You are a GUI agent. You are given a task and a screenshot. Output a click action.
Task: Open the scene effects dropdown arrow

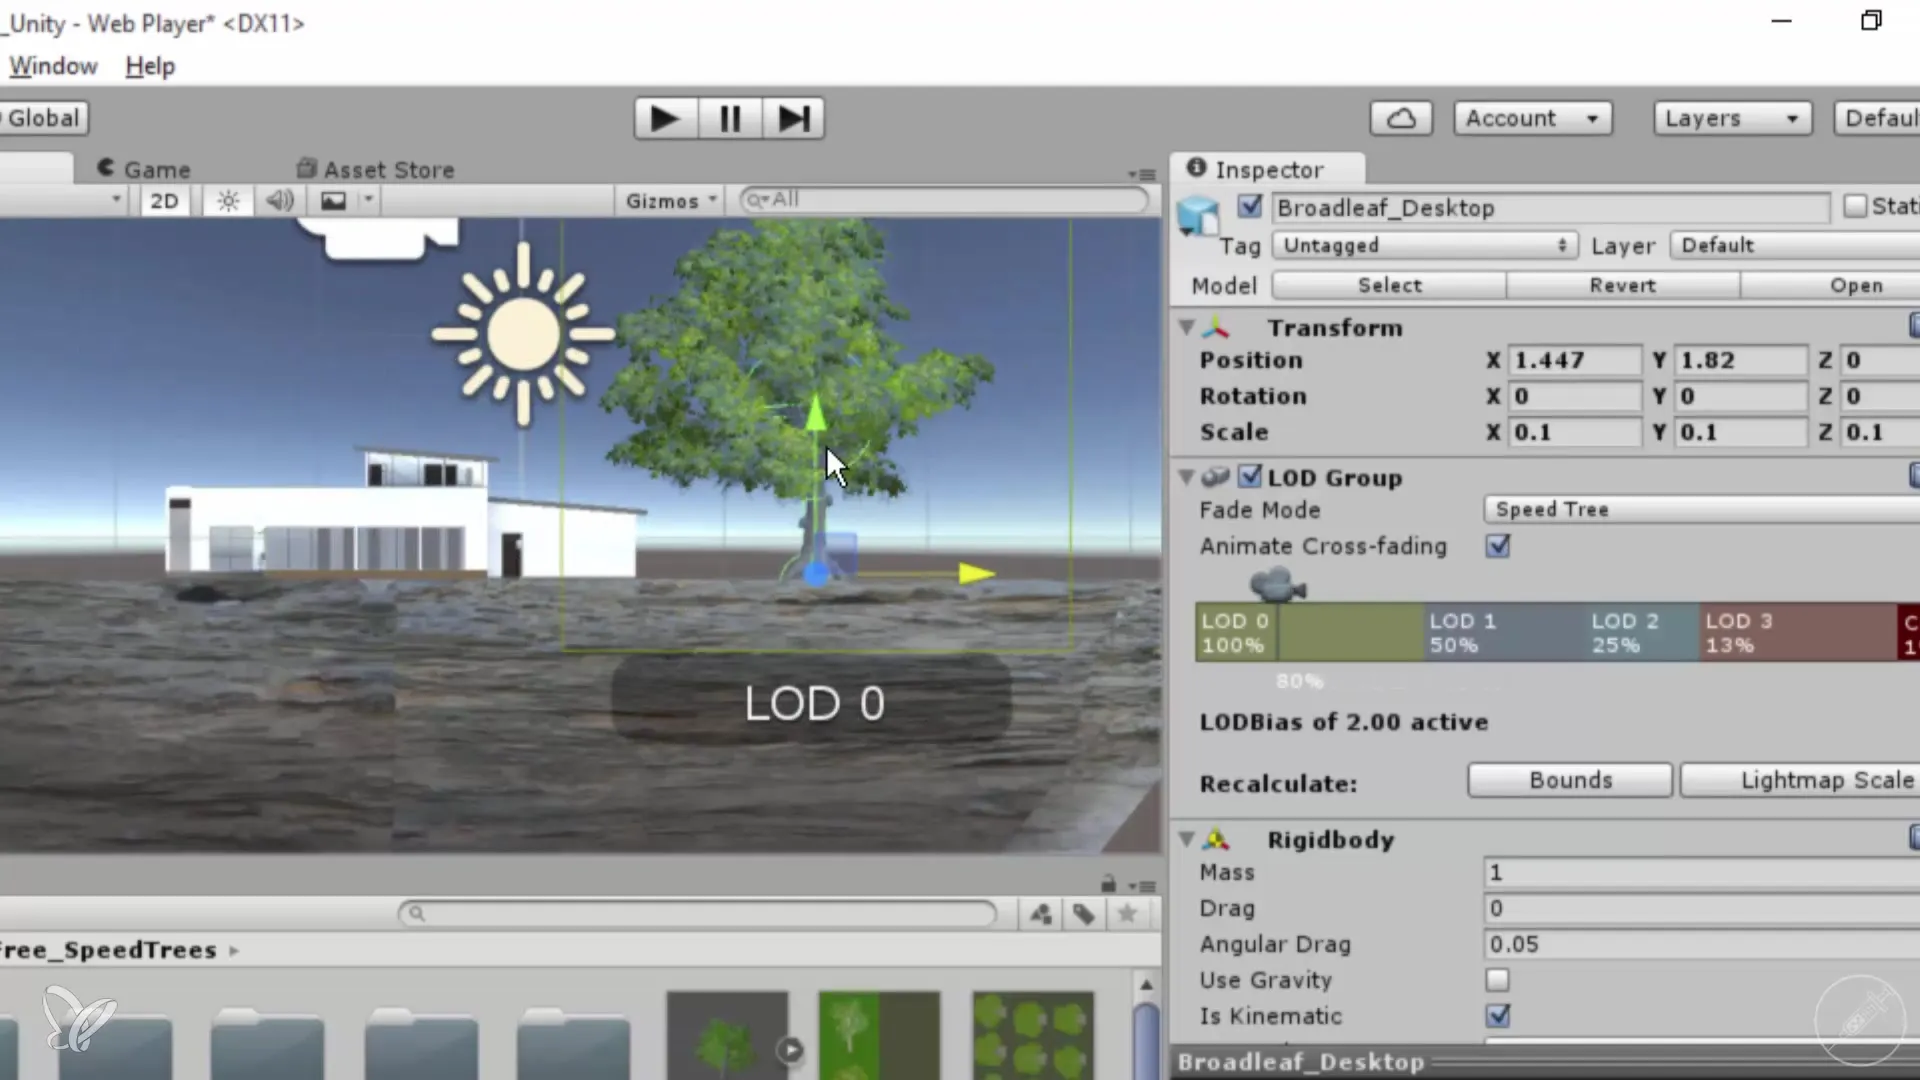368,201
